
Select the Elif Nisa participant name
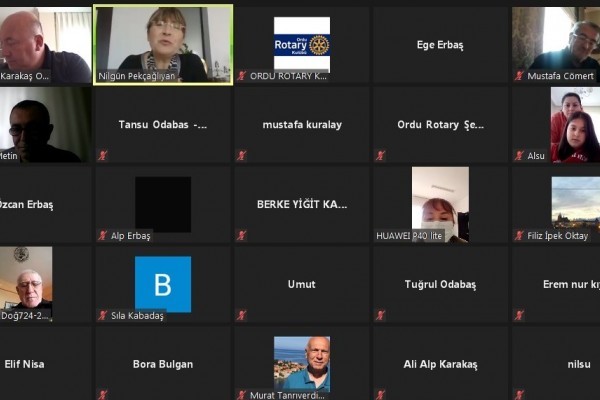pyautogui.click(x=24, y=364)
